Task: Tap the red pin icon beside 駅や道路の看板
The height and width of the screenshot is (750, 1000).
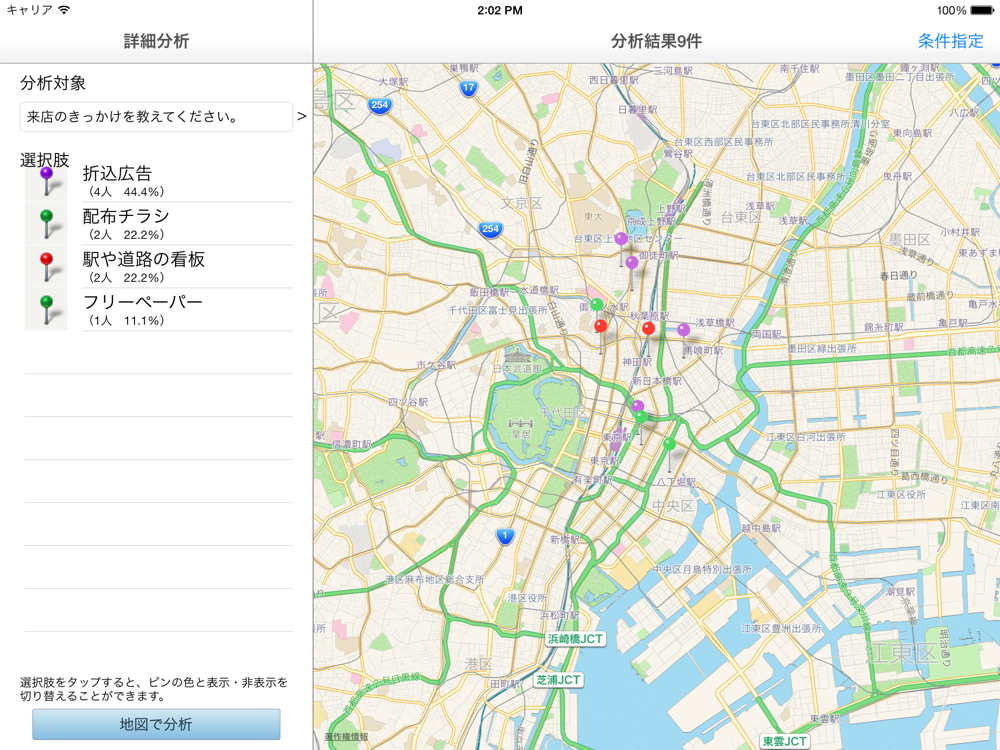Action: pos(46,266)
